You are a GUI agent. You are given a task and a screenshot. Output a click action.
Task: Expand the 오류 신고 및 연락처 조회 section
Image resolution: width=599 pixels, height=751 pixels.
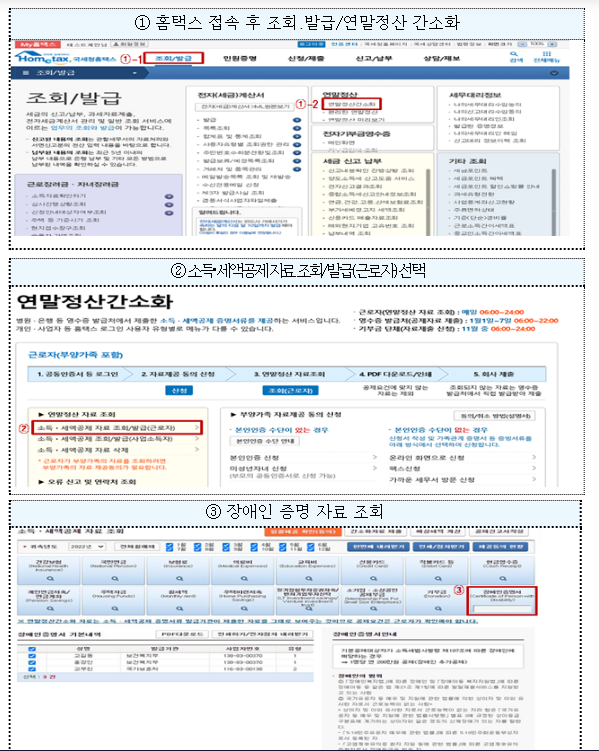(x=88, y=482)
